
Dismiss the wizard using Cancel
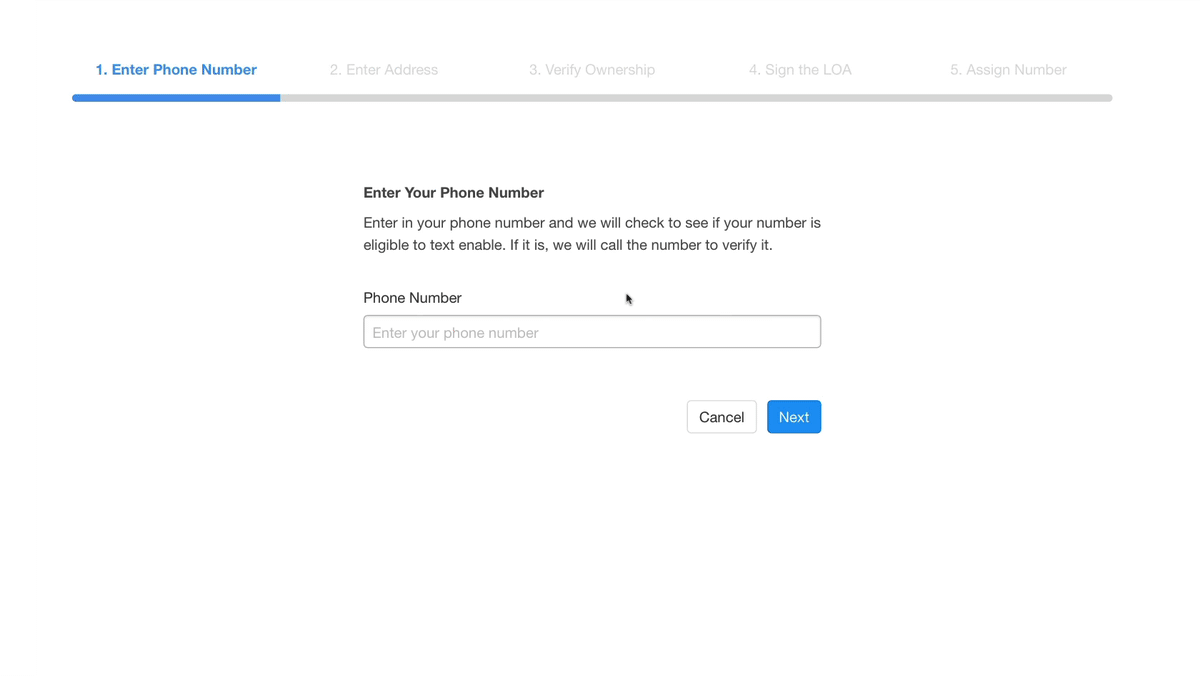[721, 417]
